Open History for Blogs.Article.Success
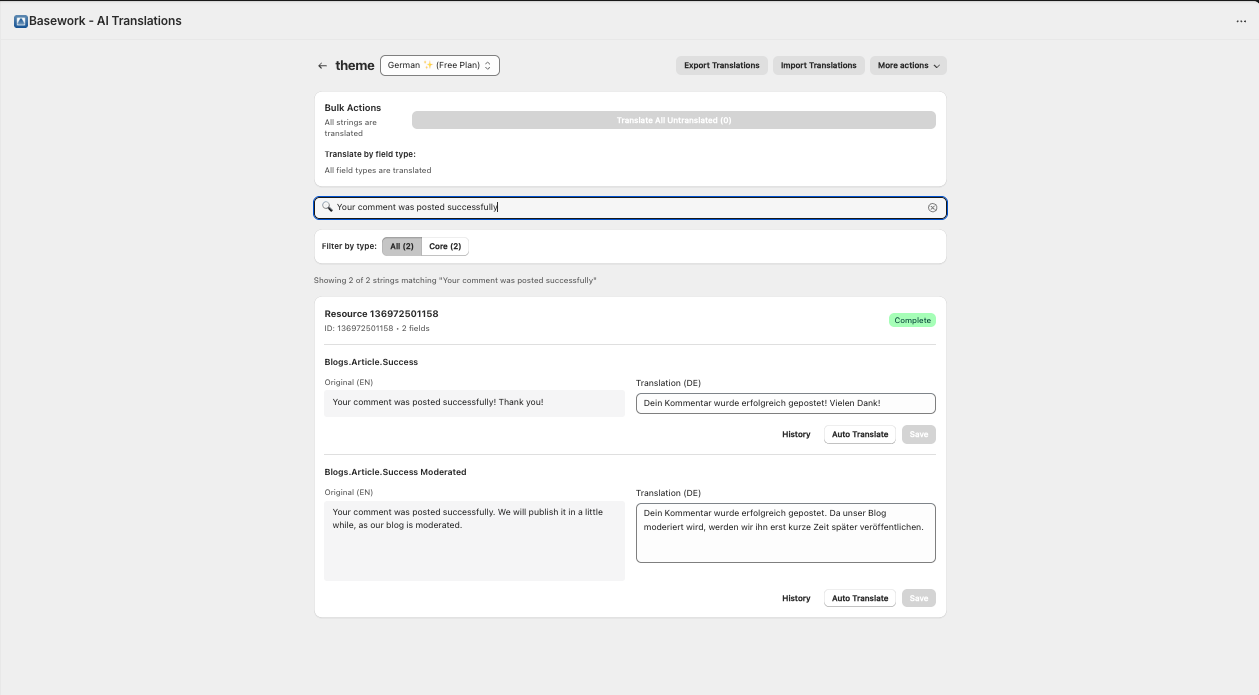Viewport: 1259px width, 695px height. 796,435
